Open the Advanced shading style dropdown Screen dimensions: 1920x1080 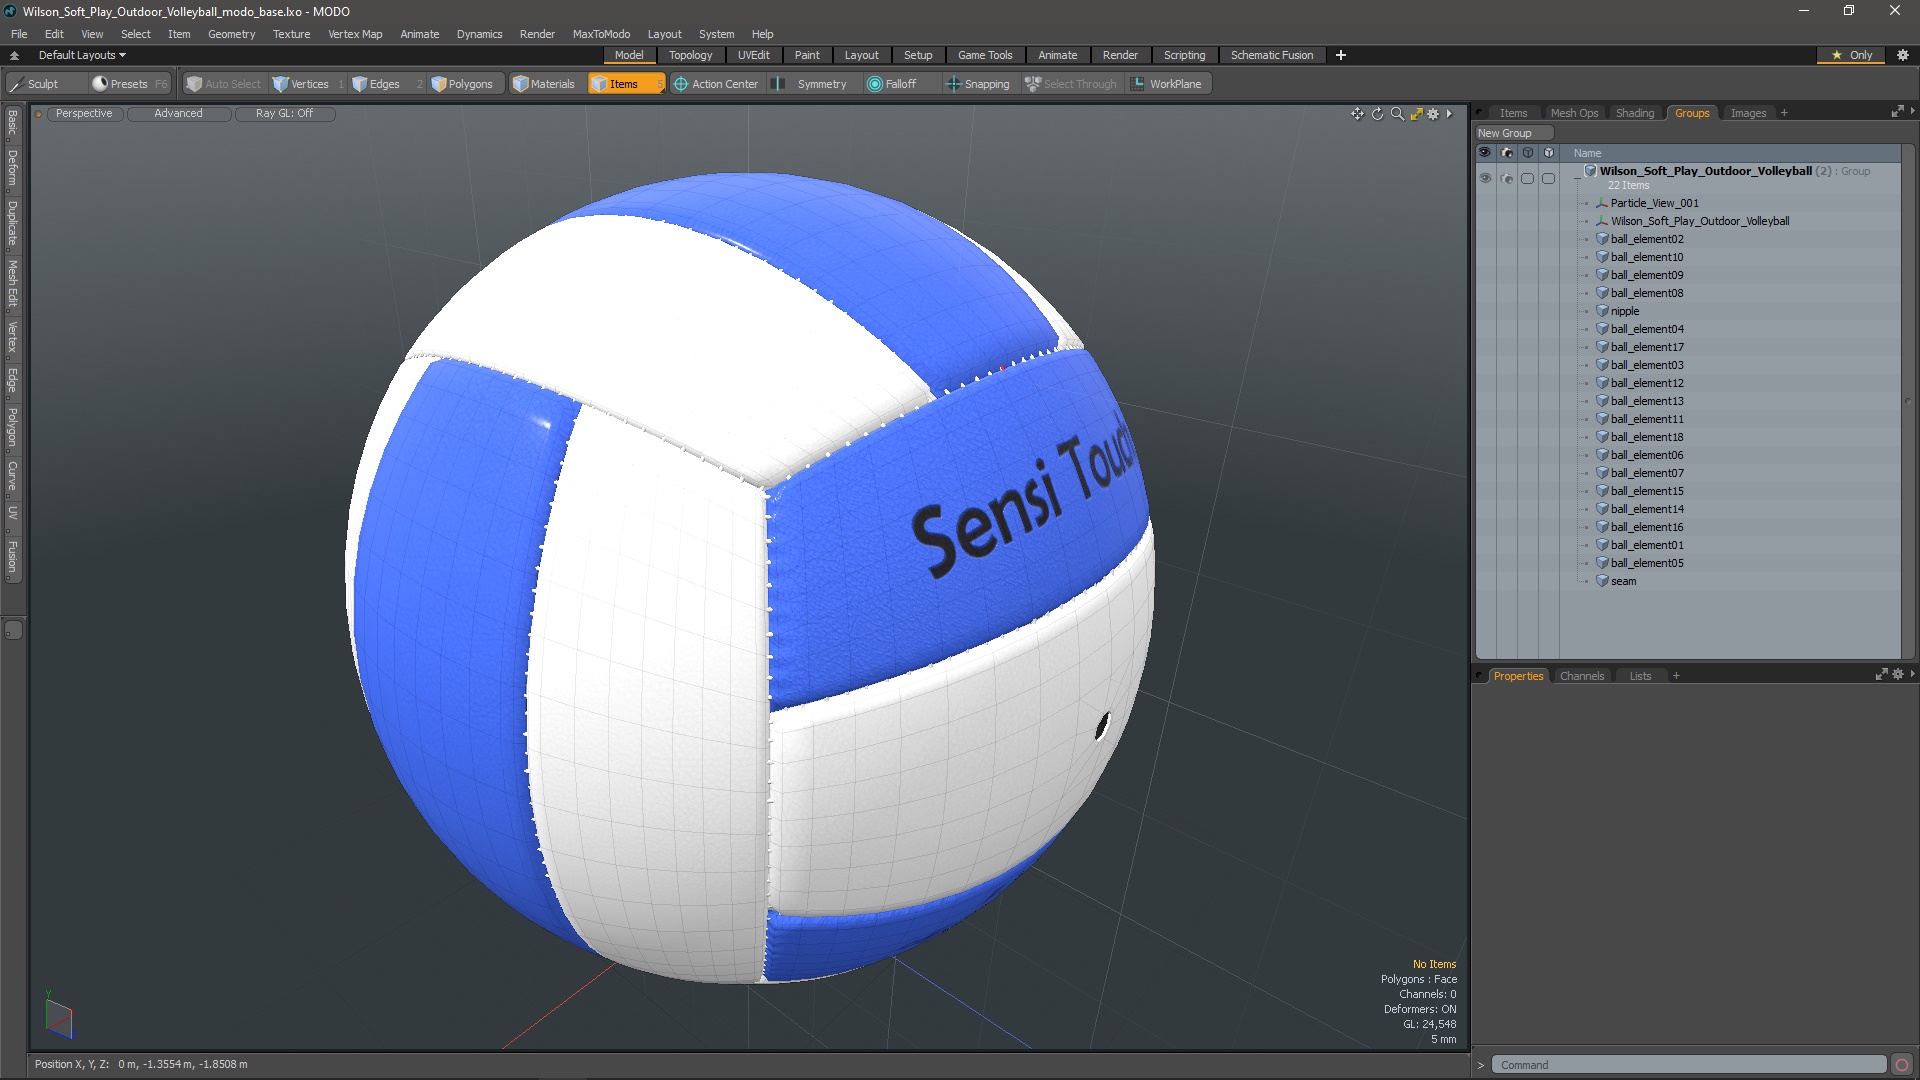[178, 114]
